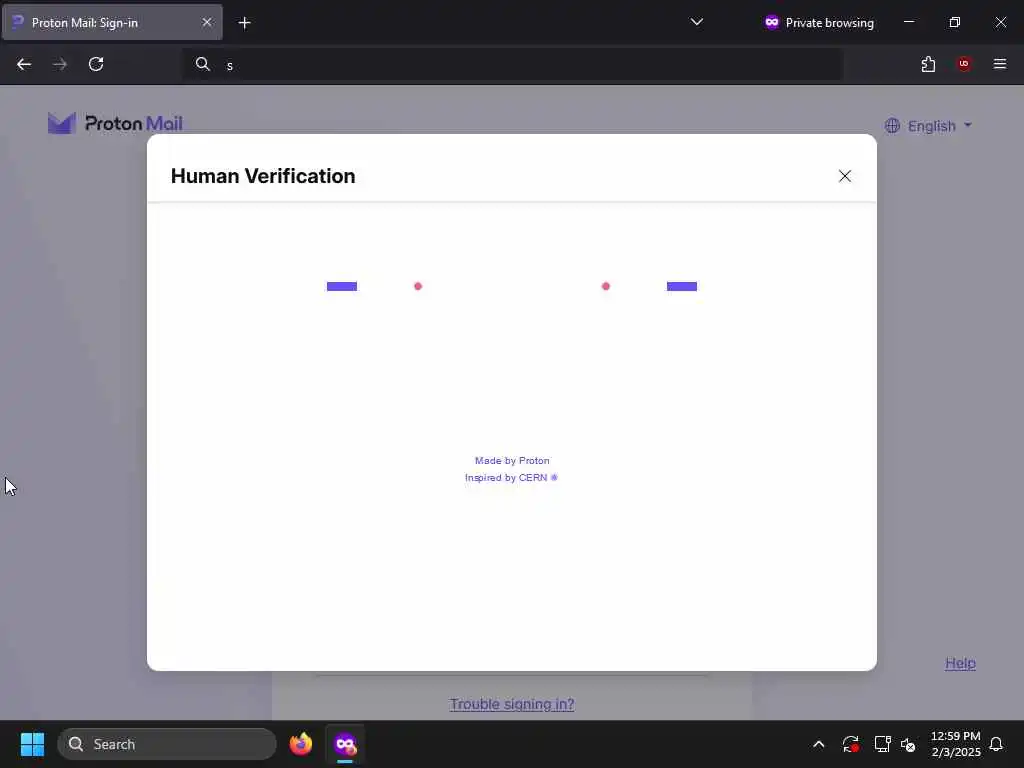Viewport: 1024px width, 768px height.
Task: Open the extensions puzzle icon
Action: (x=928, y=64)
